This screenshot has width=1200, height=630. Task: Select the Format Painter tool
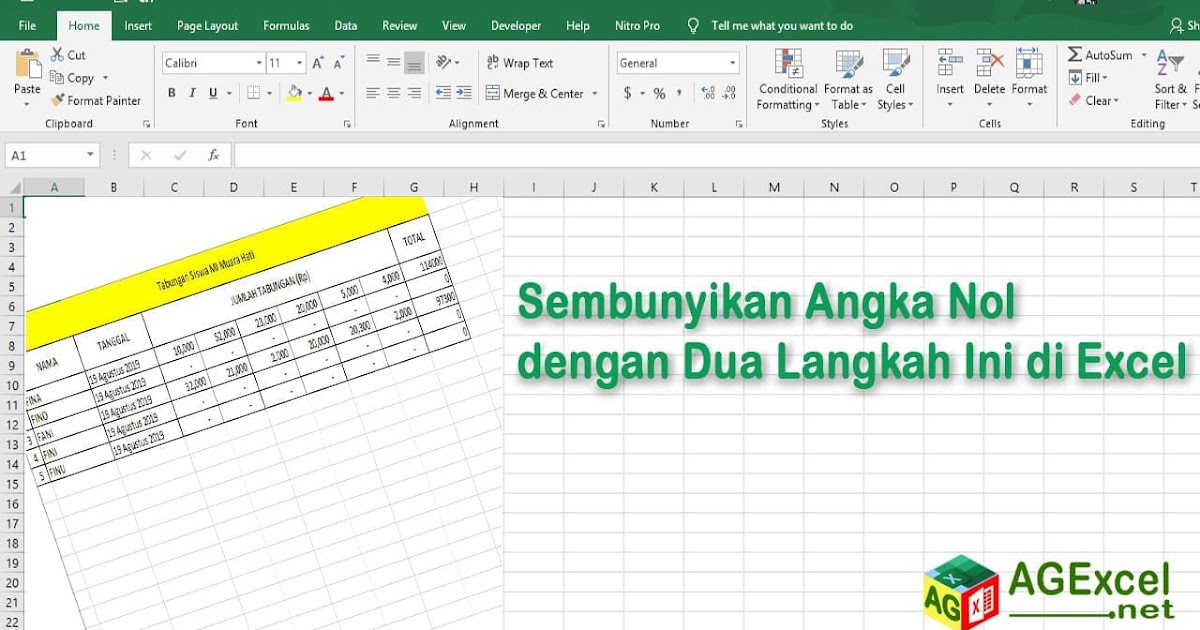96,100
